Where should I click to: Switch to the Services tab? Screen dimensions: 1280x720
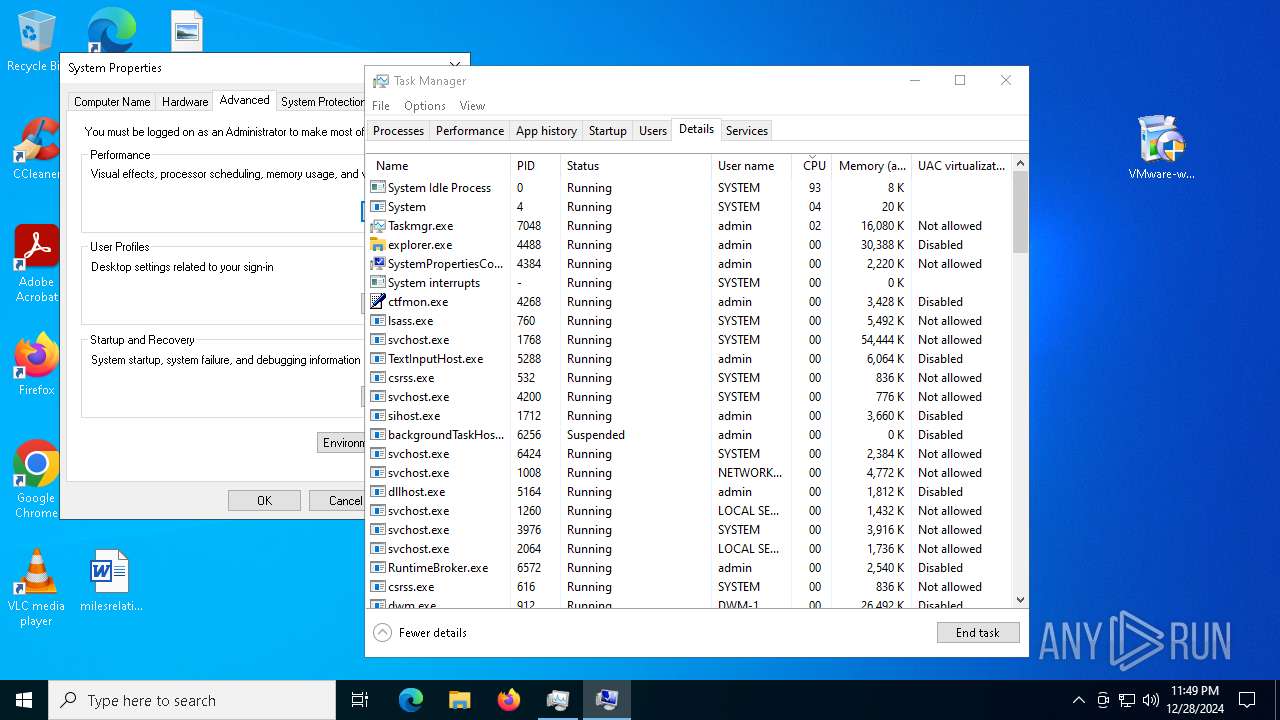(747, 131)
